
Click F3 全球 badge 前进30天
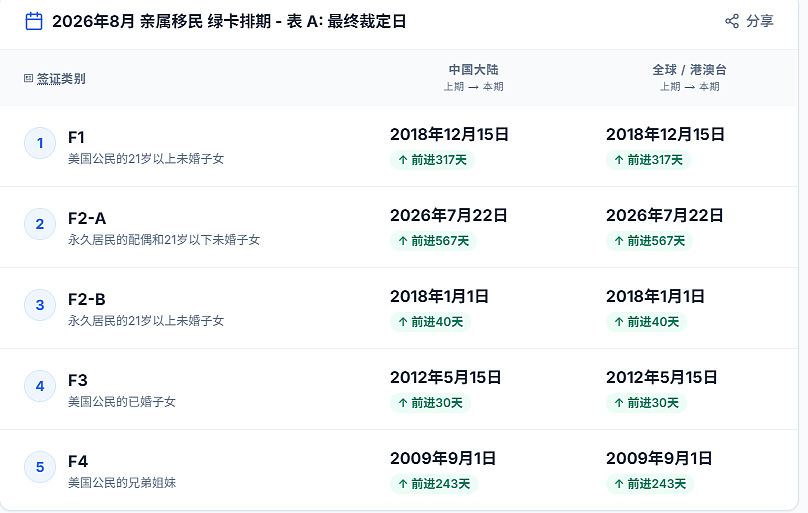(x=646, y=402)
